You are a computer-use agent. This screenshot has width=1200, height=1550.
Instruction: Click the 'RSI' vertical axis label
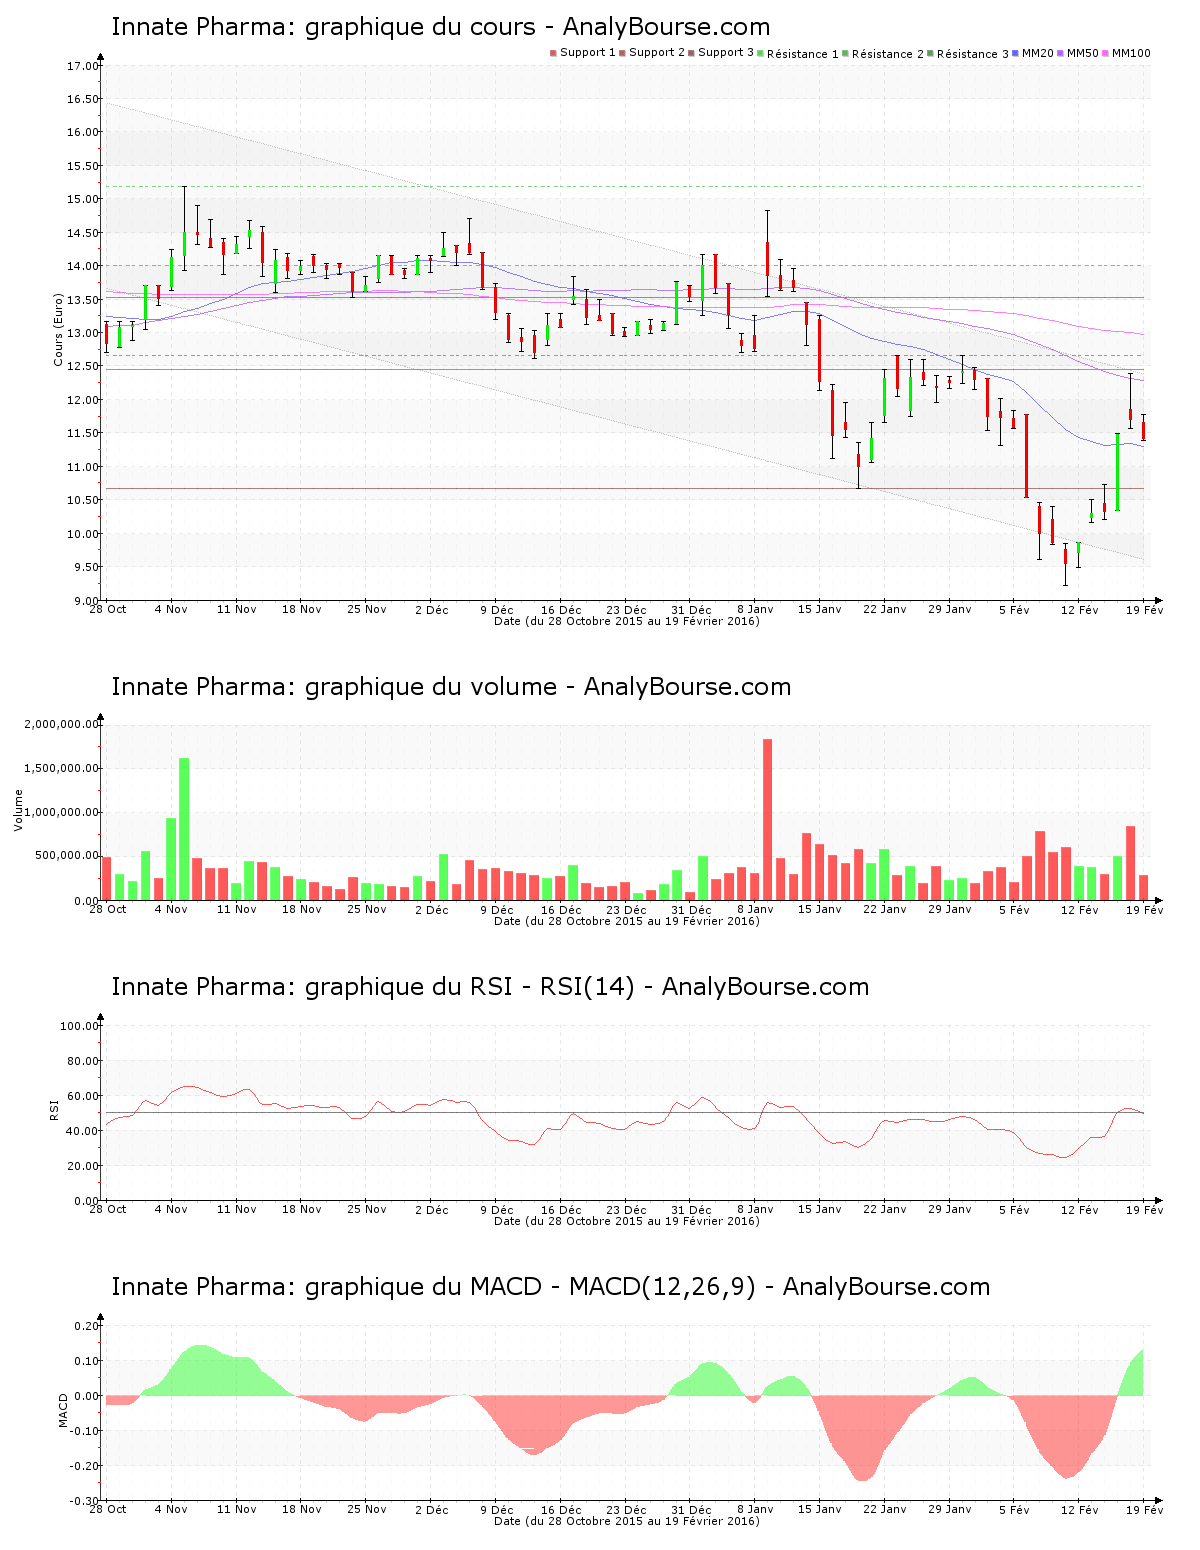54,1109
